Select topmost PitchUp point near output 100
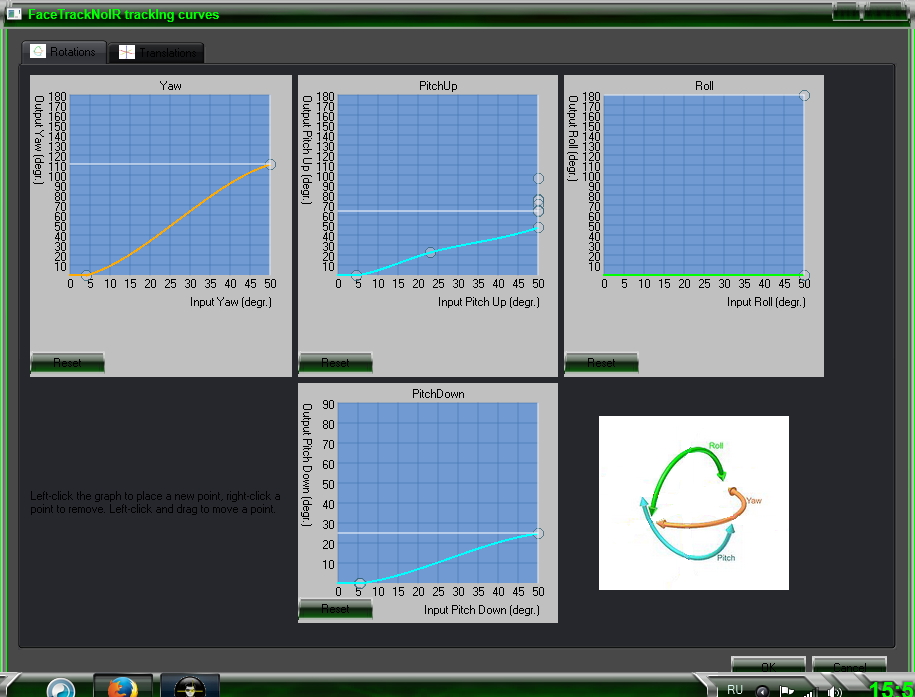915x697 pixels. click(x=539, y=178)
